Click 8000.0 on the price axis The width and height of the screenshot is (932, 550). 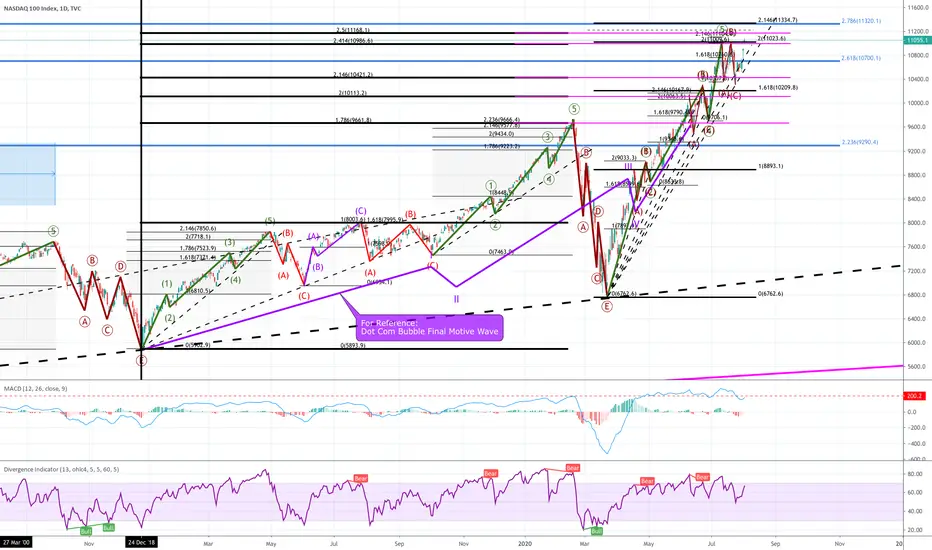tap(918, 223)
